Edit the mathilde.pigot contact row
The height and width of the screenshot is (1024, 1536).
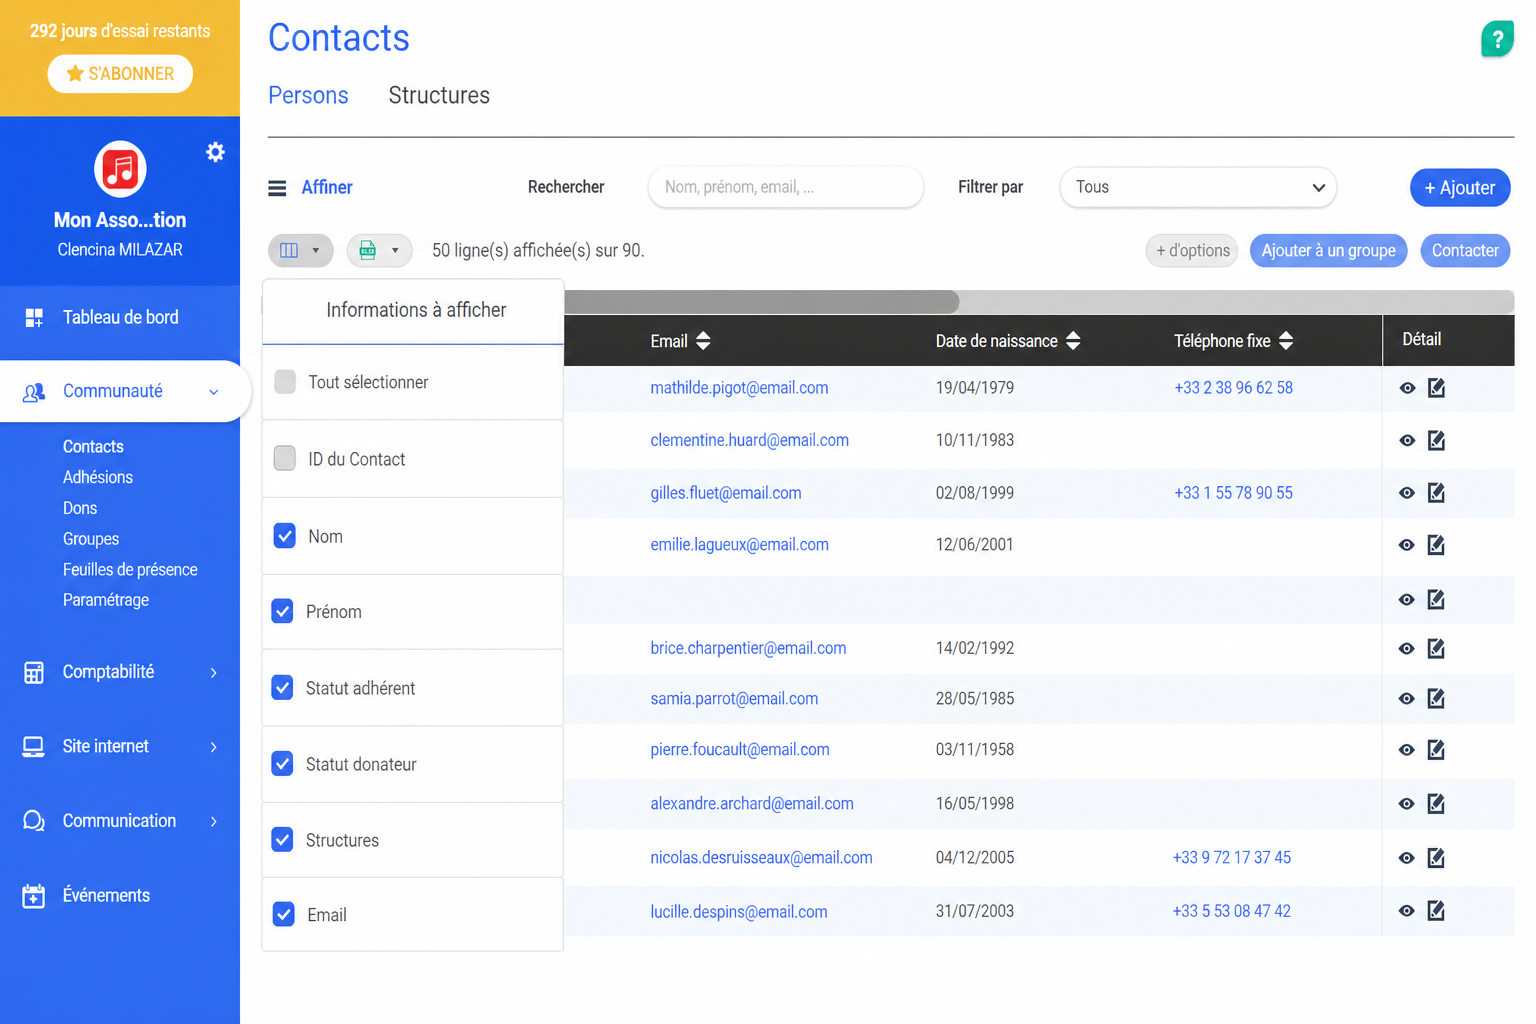[x=1436, y=388]
